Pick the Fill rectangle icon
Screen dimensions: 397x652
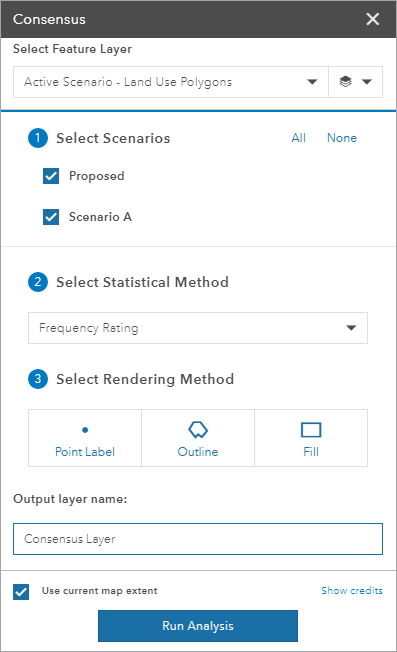(x=311, y=430)
